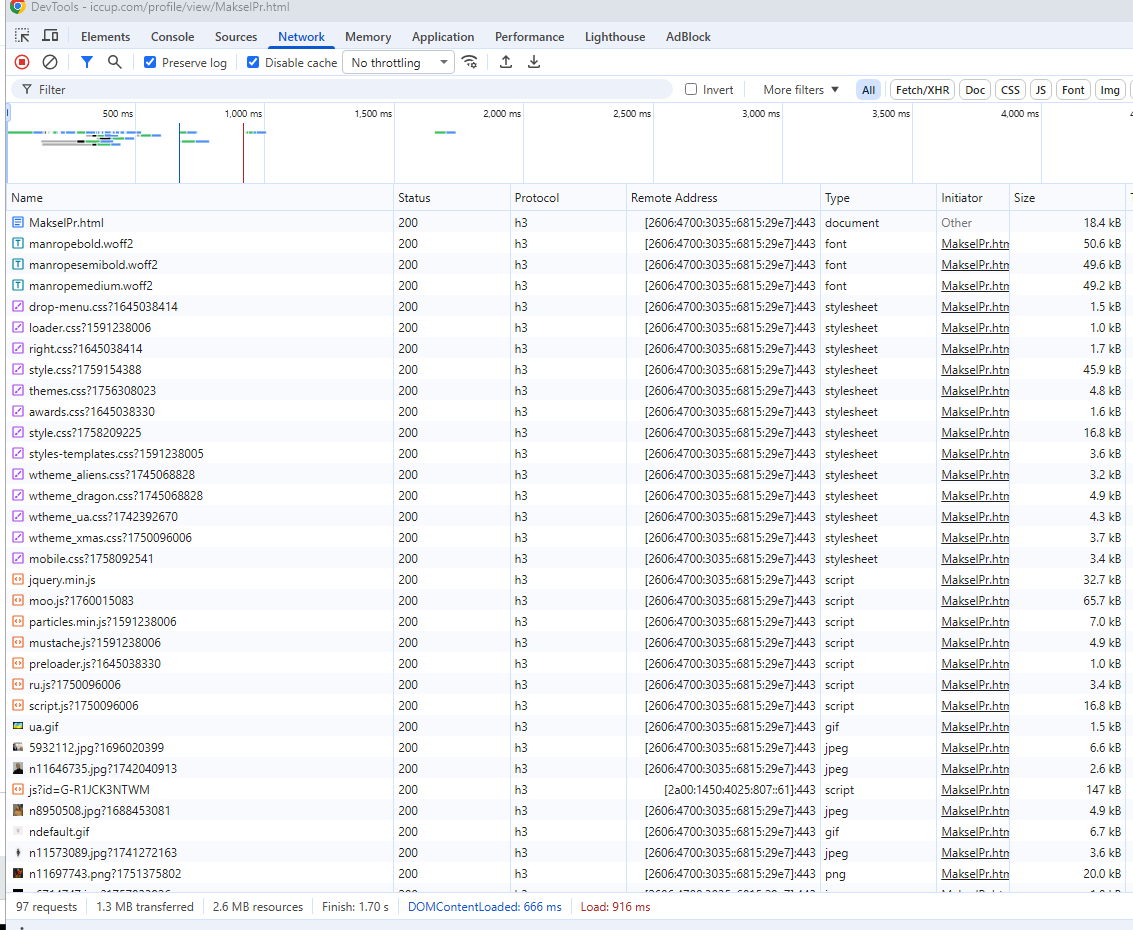Filter requests by CSS type
This screenshot has width=1133, height=930.
click(1010, 90)
